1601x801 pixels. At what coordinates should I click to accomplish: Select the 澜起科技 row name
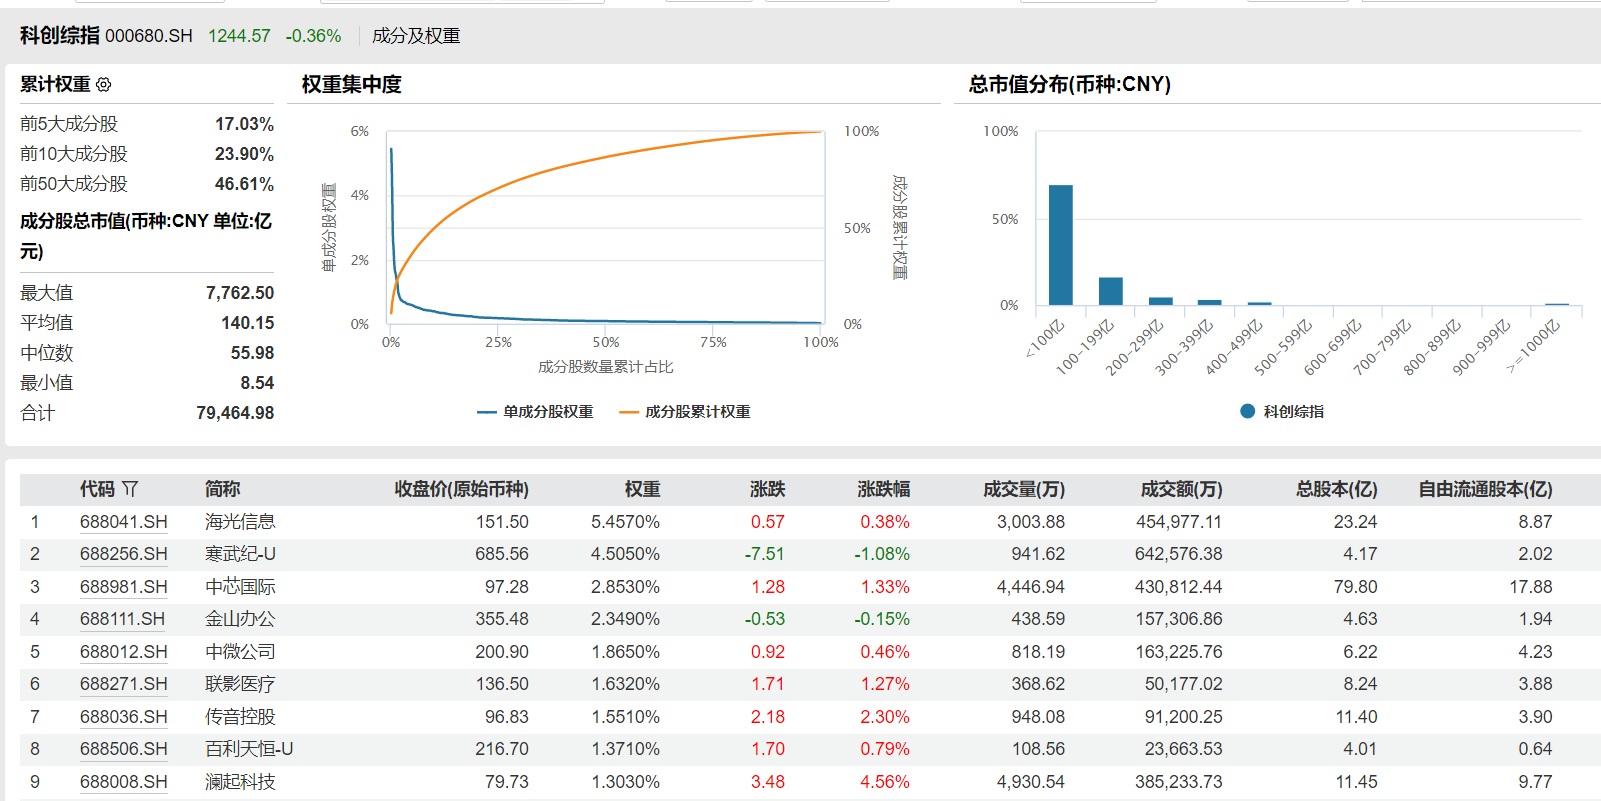click(x=240, y=782)
